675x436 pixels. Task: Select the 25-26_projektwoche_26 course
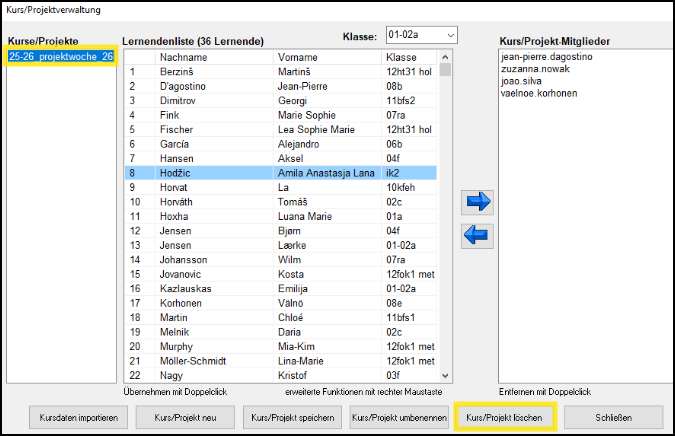coord(60,57)
